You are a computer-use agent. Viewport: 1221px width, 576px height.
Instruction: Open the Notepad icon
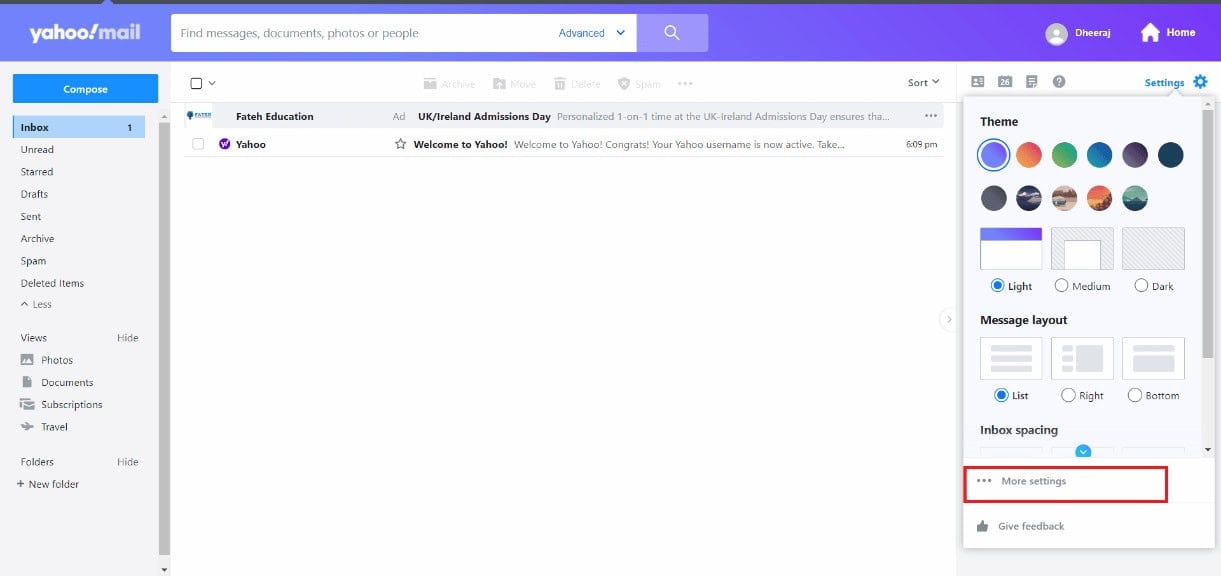(x=1032, y=82)
